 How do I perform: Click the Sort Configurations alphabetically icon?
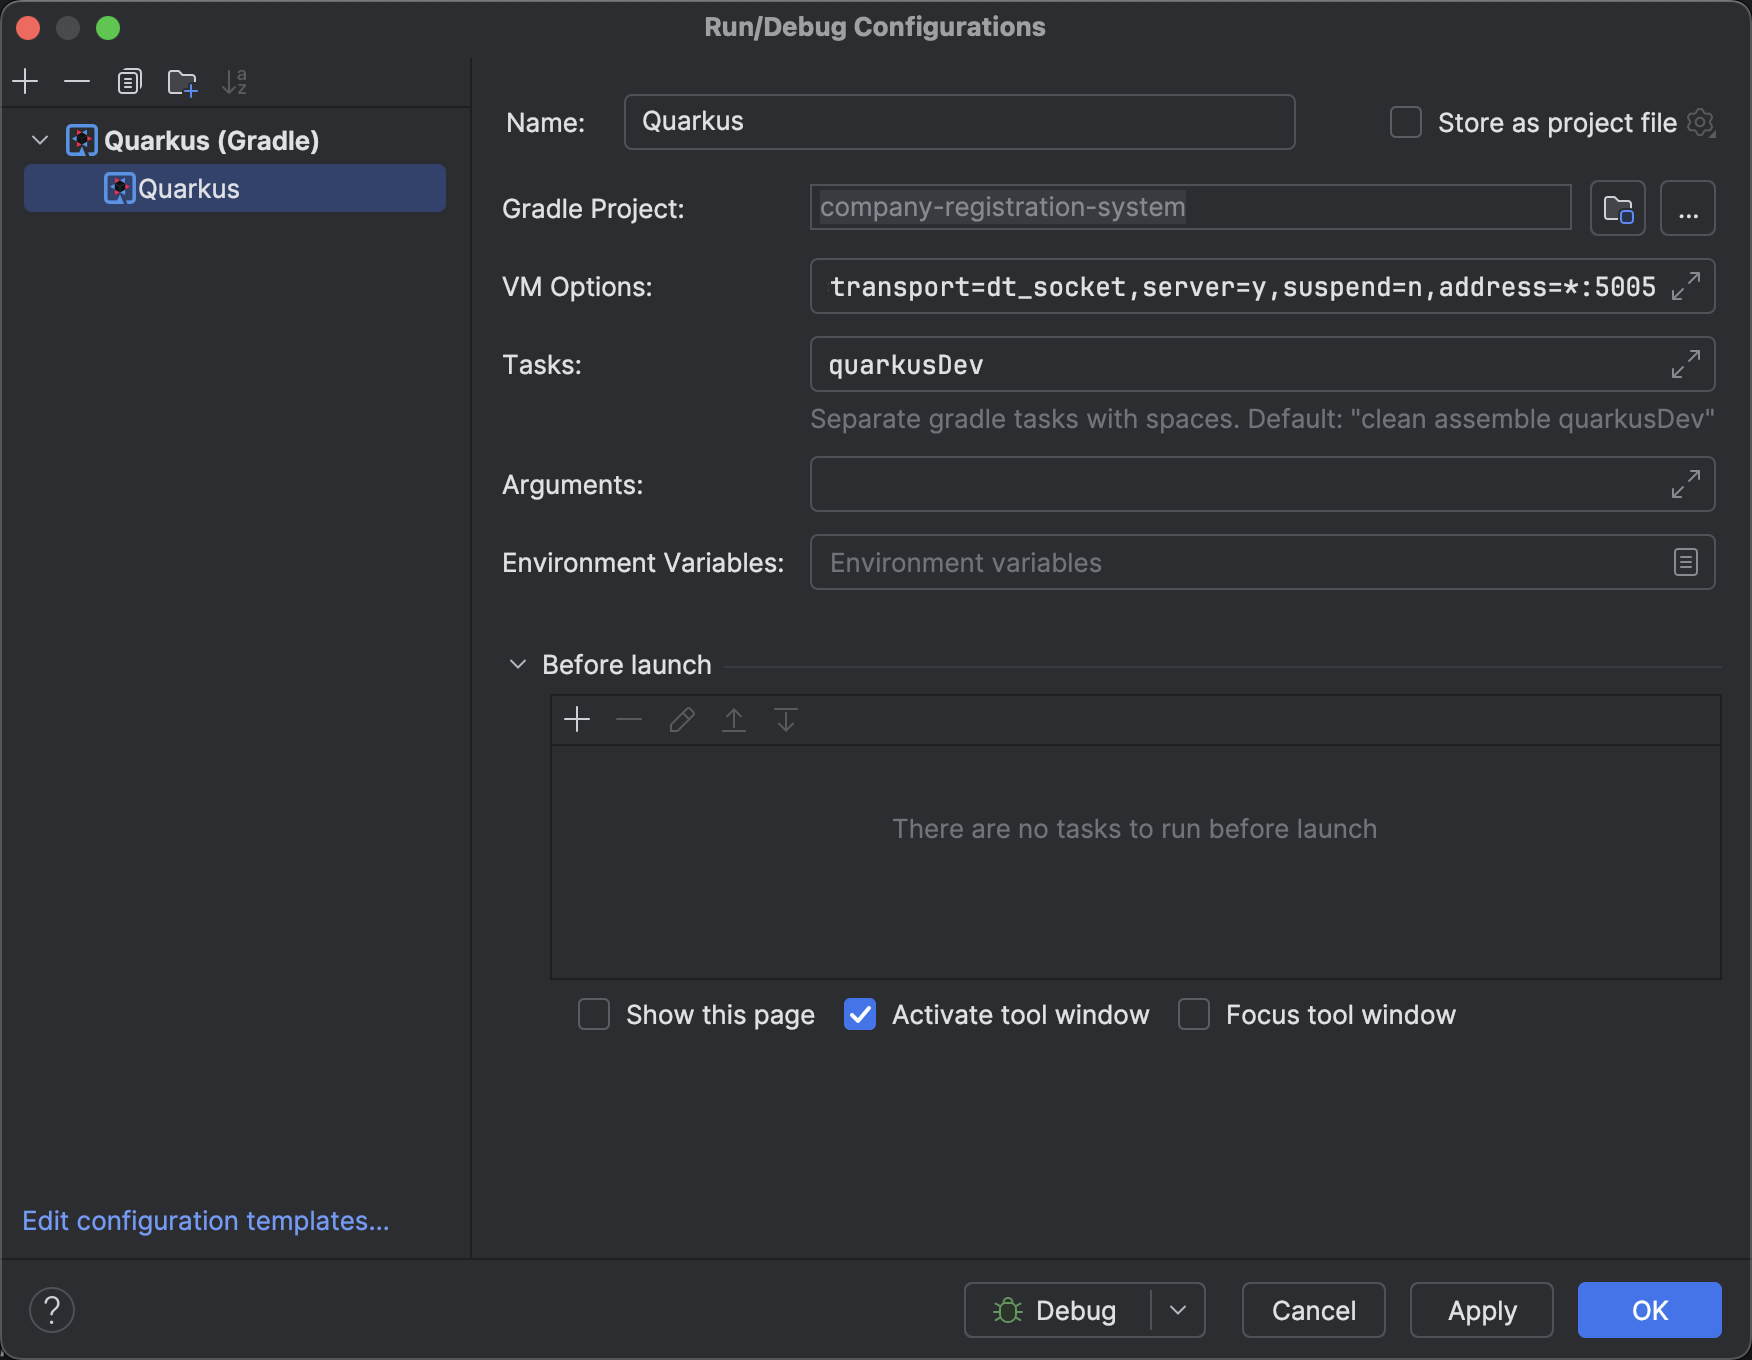[235, 82]
